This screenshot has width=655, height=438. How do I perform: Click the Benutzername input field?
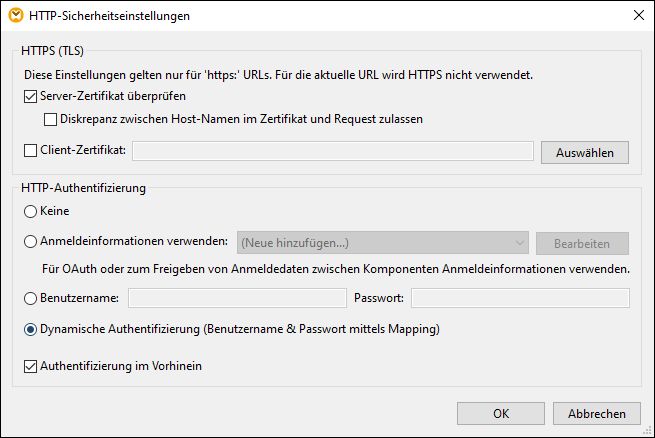[x=237, y=298]
